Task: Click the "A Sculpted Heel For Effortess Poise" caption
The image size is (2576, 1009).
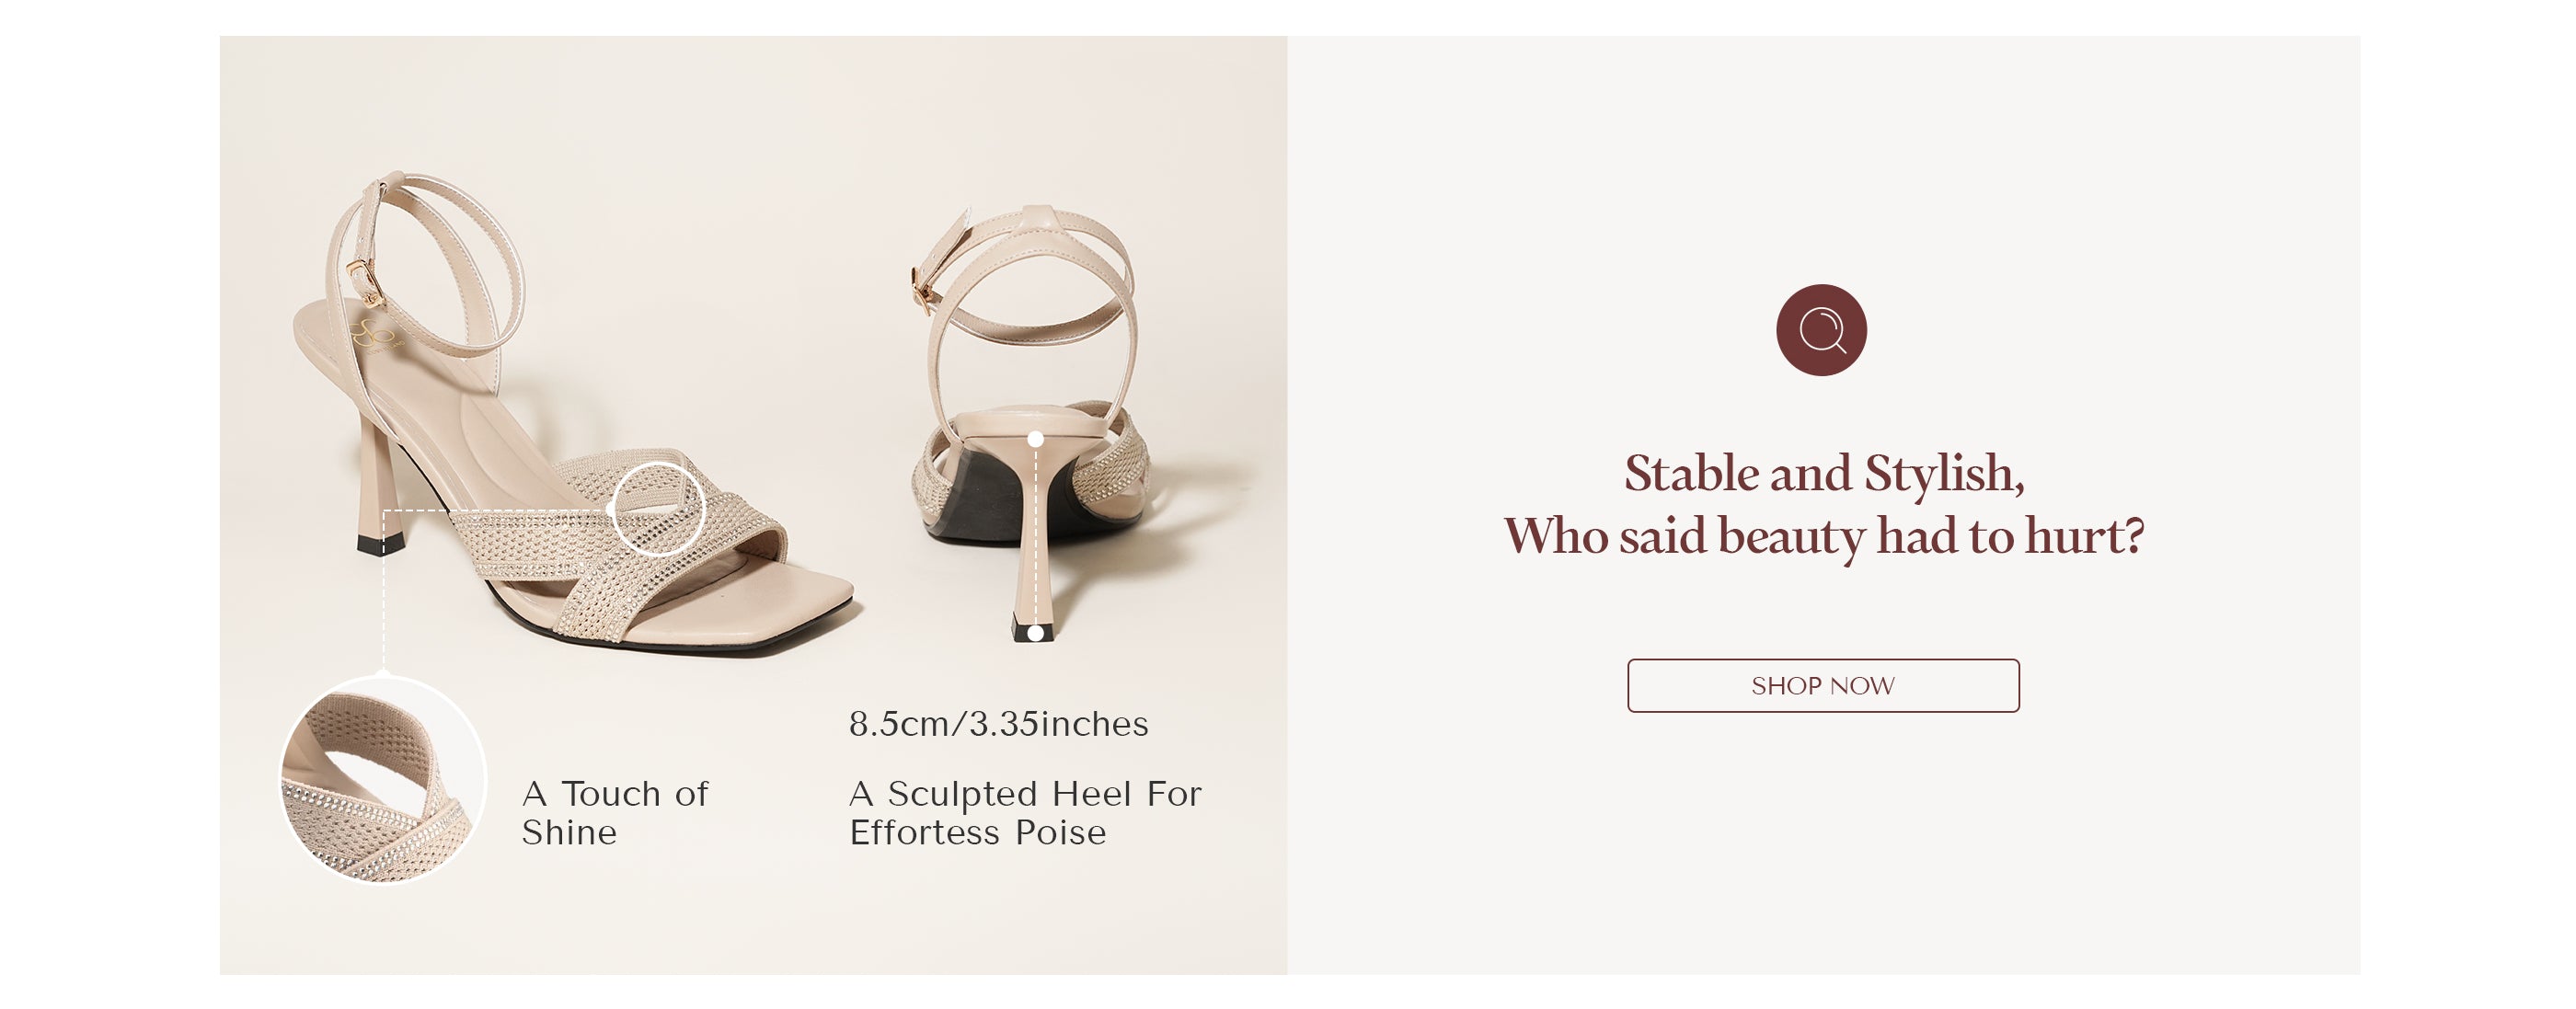Action: pyautogui.click(x=1025, y=812)
